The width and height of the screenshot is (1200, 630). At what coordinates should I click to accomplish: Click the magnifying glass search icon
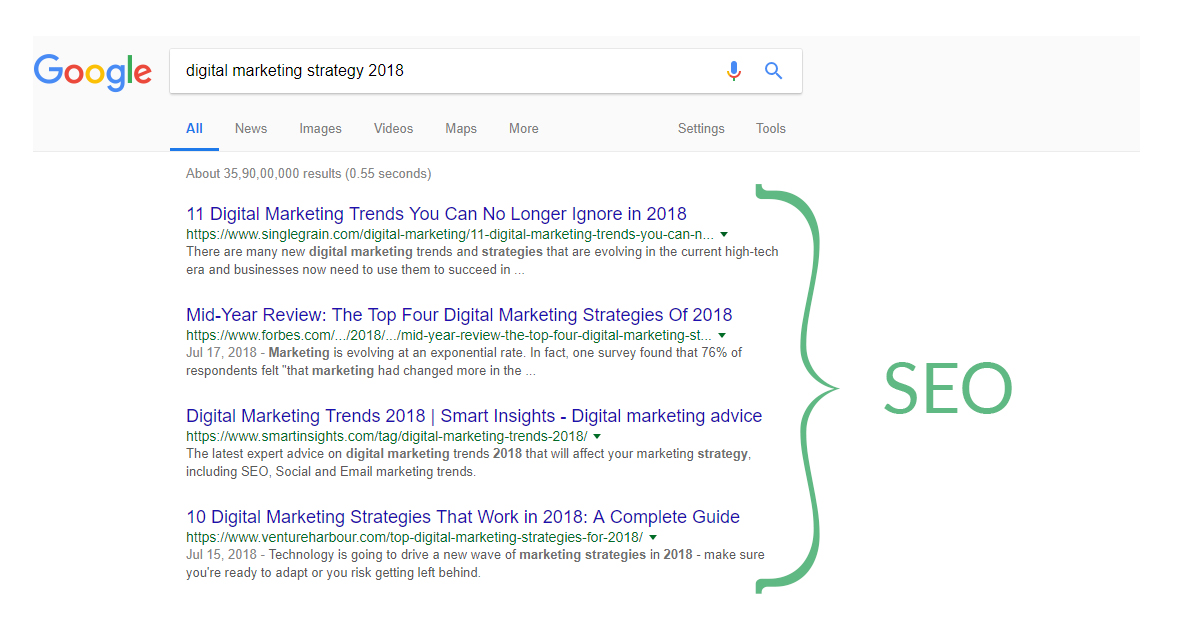[x=773, y=70]
